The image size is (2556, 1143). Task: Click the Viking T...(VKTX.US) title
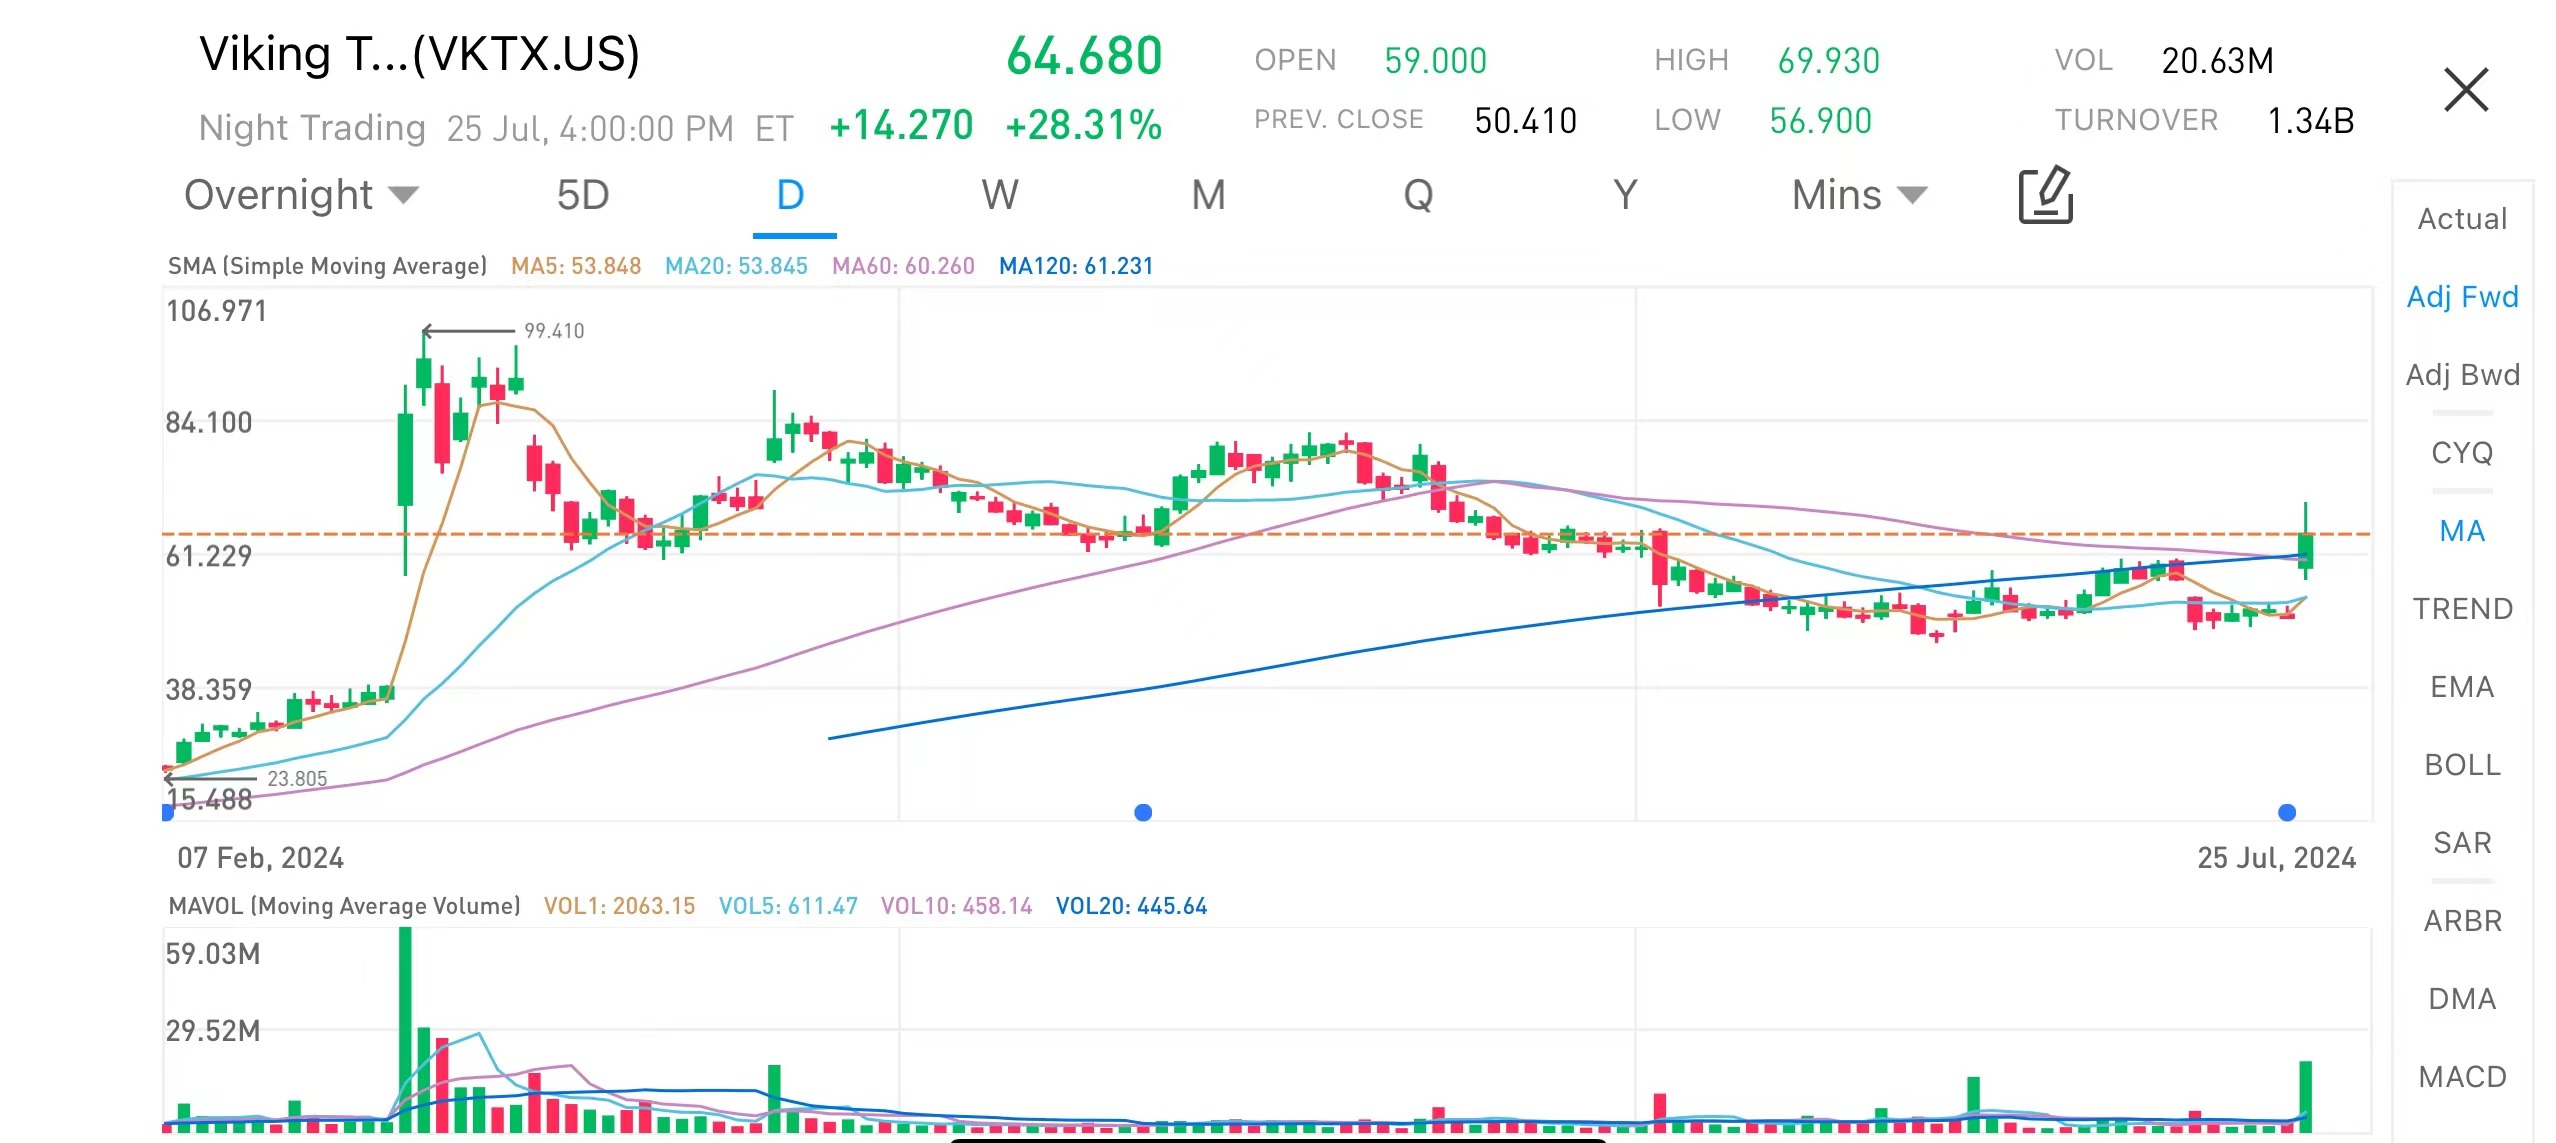(x=419, y=54)
